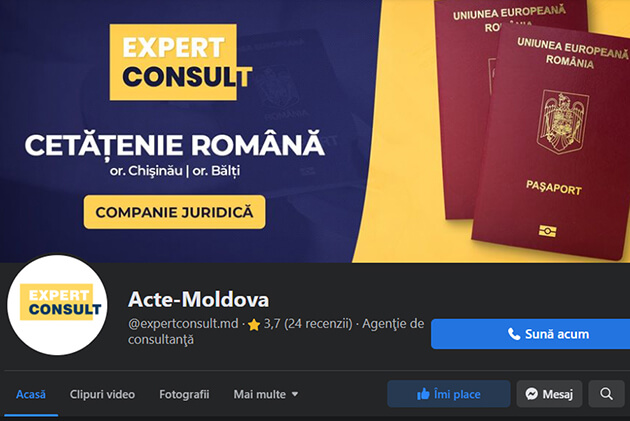Screen dimensions: 630x421
Task: Open the Clipuri video tab
Action: (x=102, y=394)
